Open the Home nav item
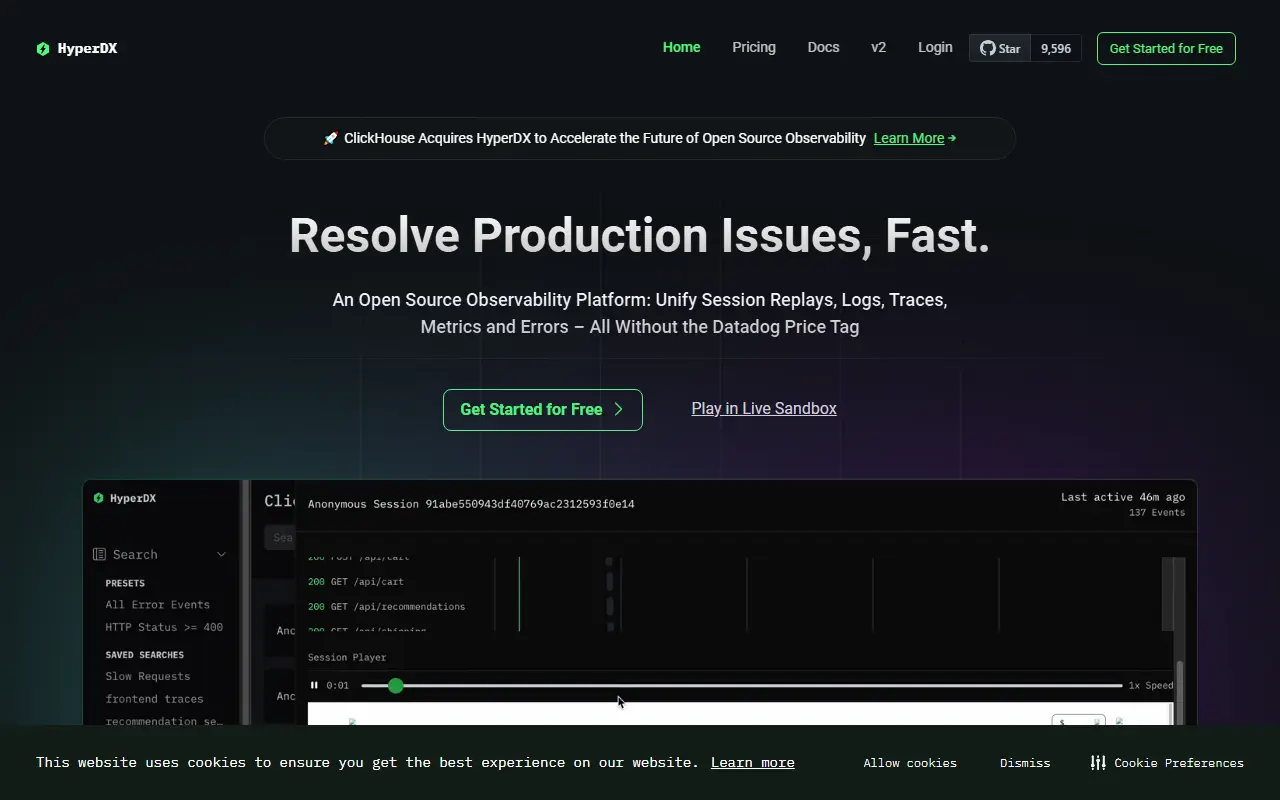 pyautogui.click(x=681, y=47)
